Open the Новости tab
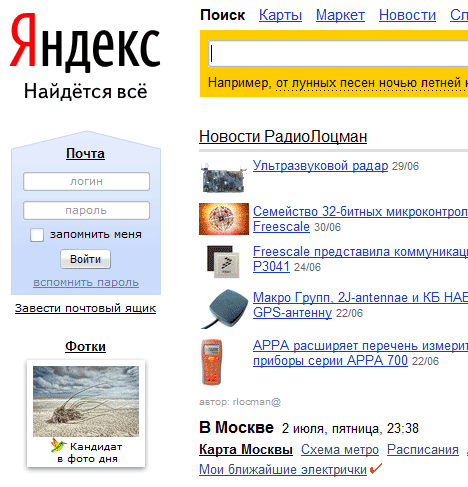Image resolution: width=468 pixels, height=487 pixels. [x=407, y=15]
